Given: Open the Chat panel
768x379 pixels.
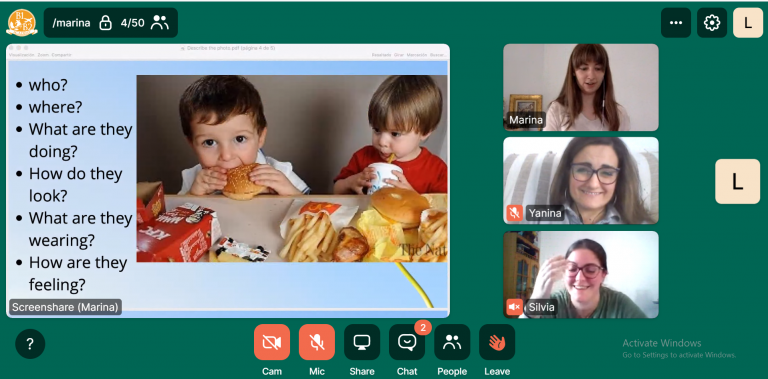Looking at the screenshot, I should (407, 342).
